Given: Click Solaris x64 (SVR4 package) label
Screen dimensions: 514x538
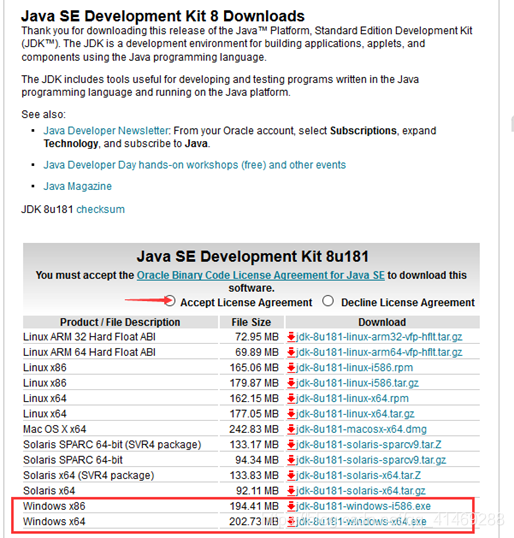Looking at the screenshot, I should tap(89, 476).
